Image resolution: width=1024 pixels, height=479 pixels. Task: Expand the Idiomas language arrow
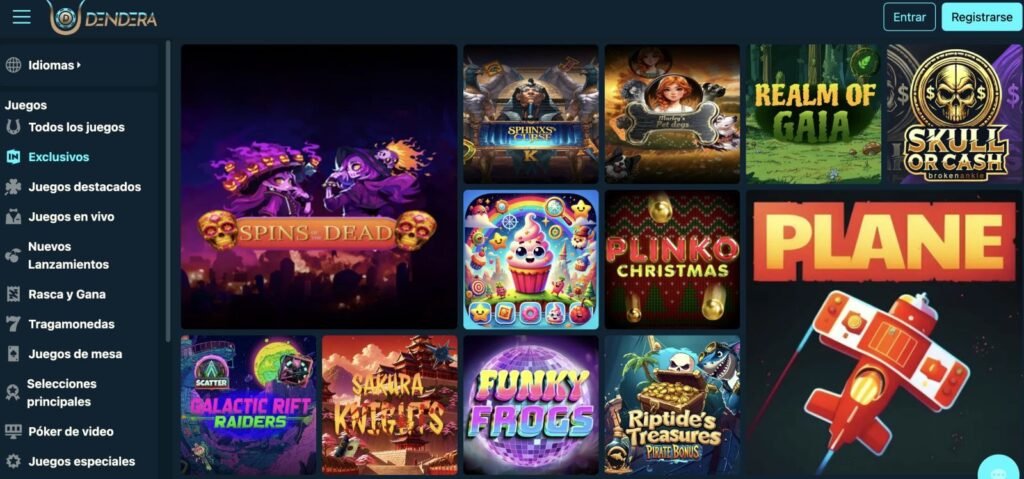(x=79, y=65)
